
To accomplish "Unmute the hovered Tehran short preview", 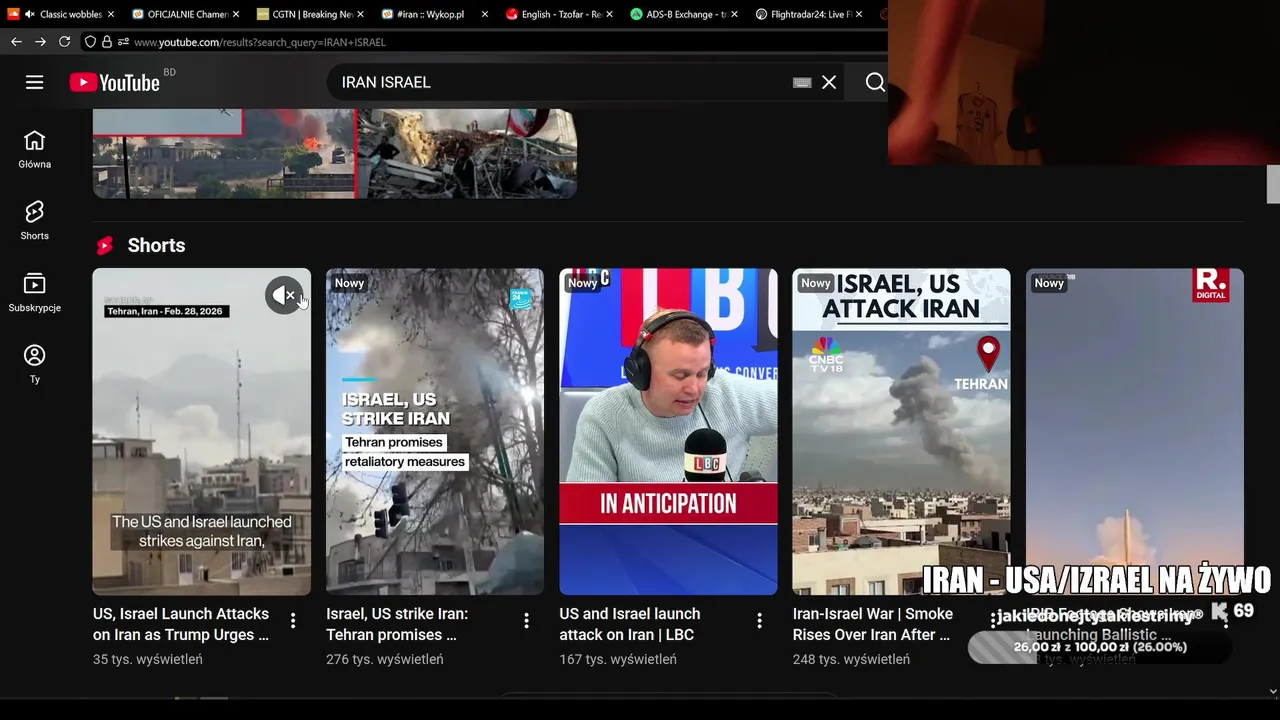I will coord(284,295).
